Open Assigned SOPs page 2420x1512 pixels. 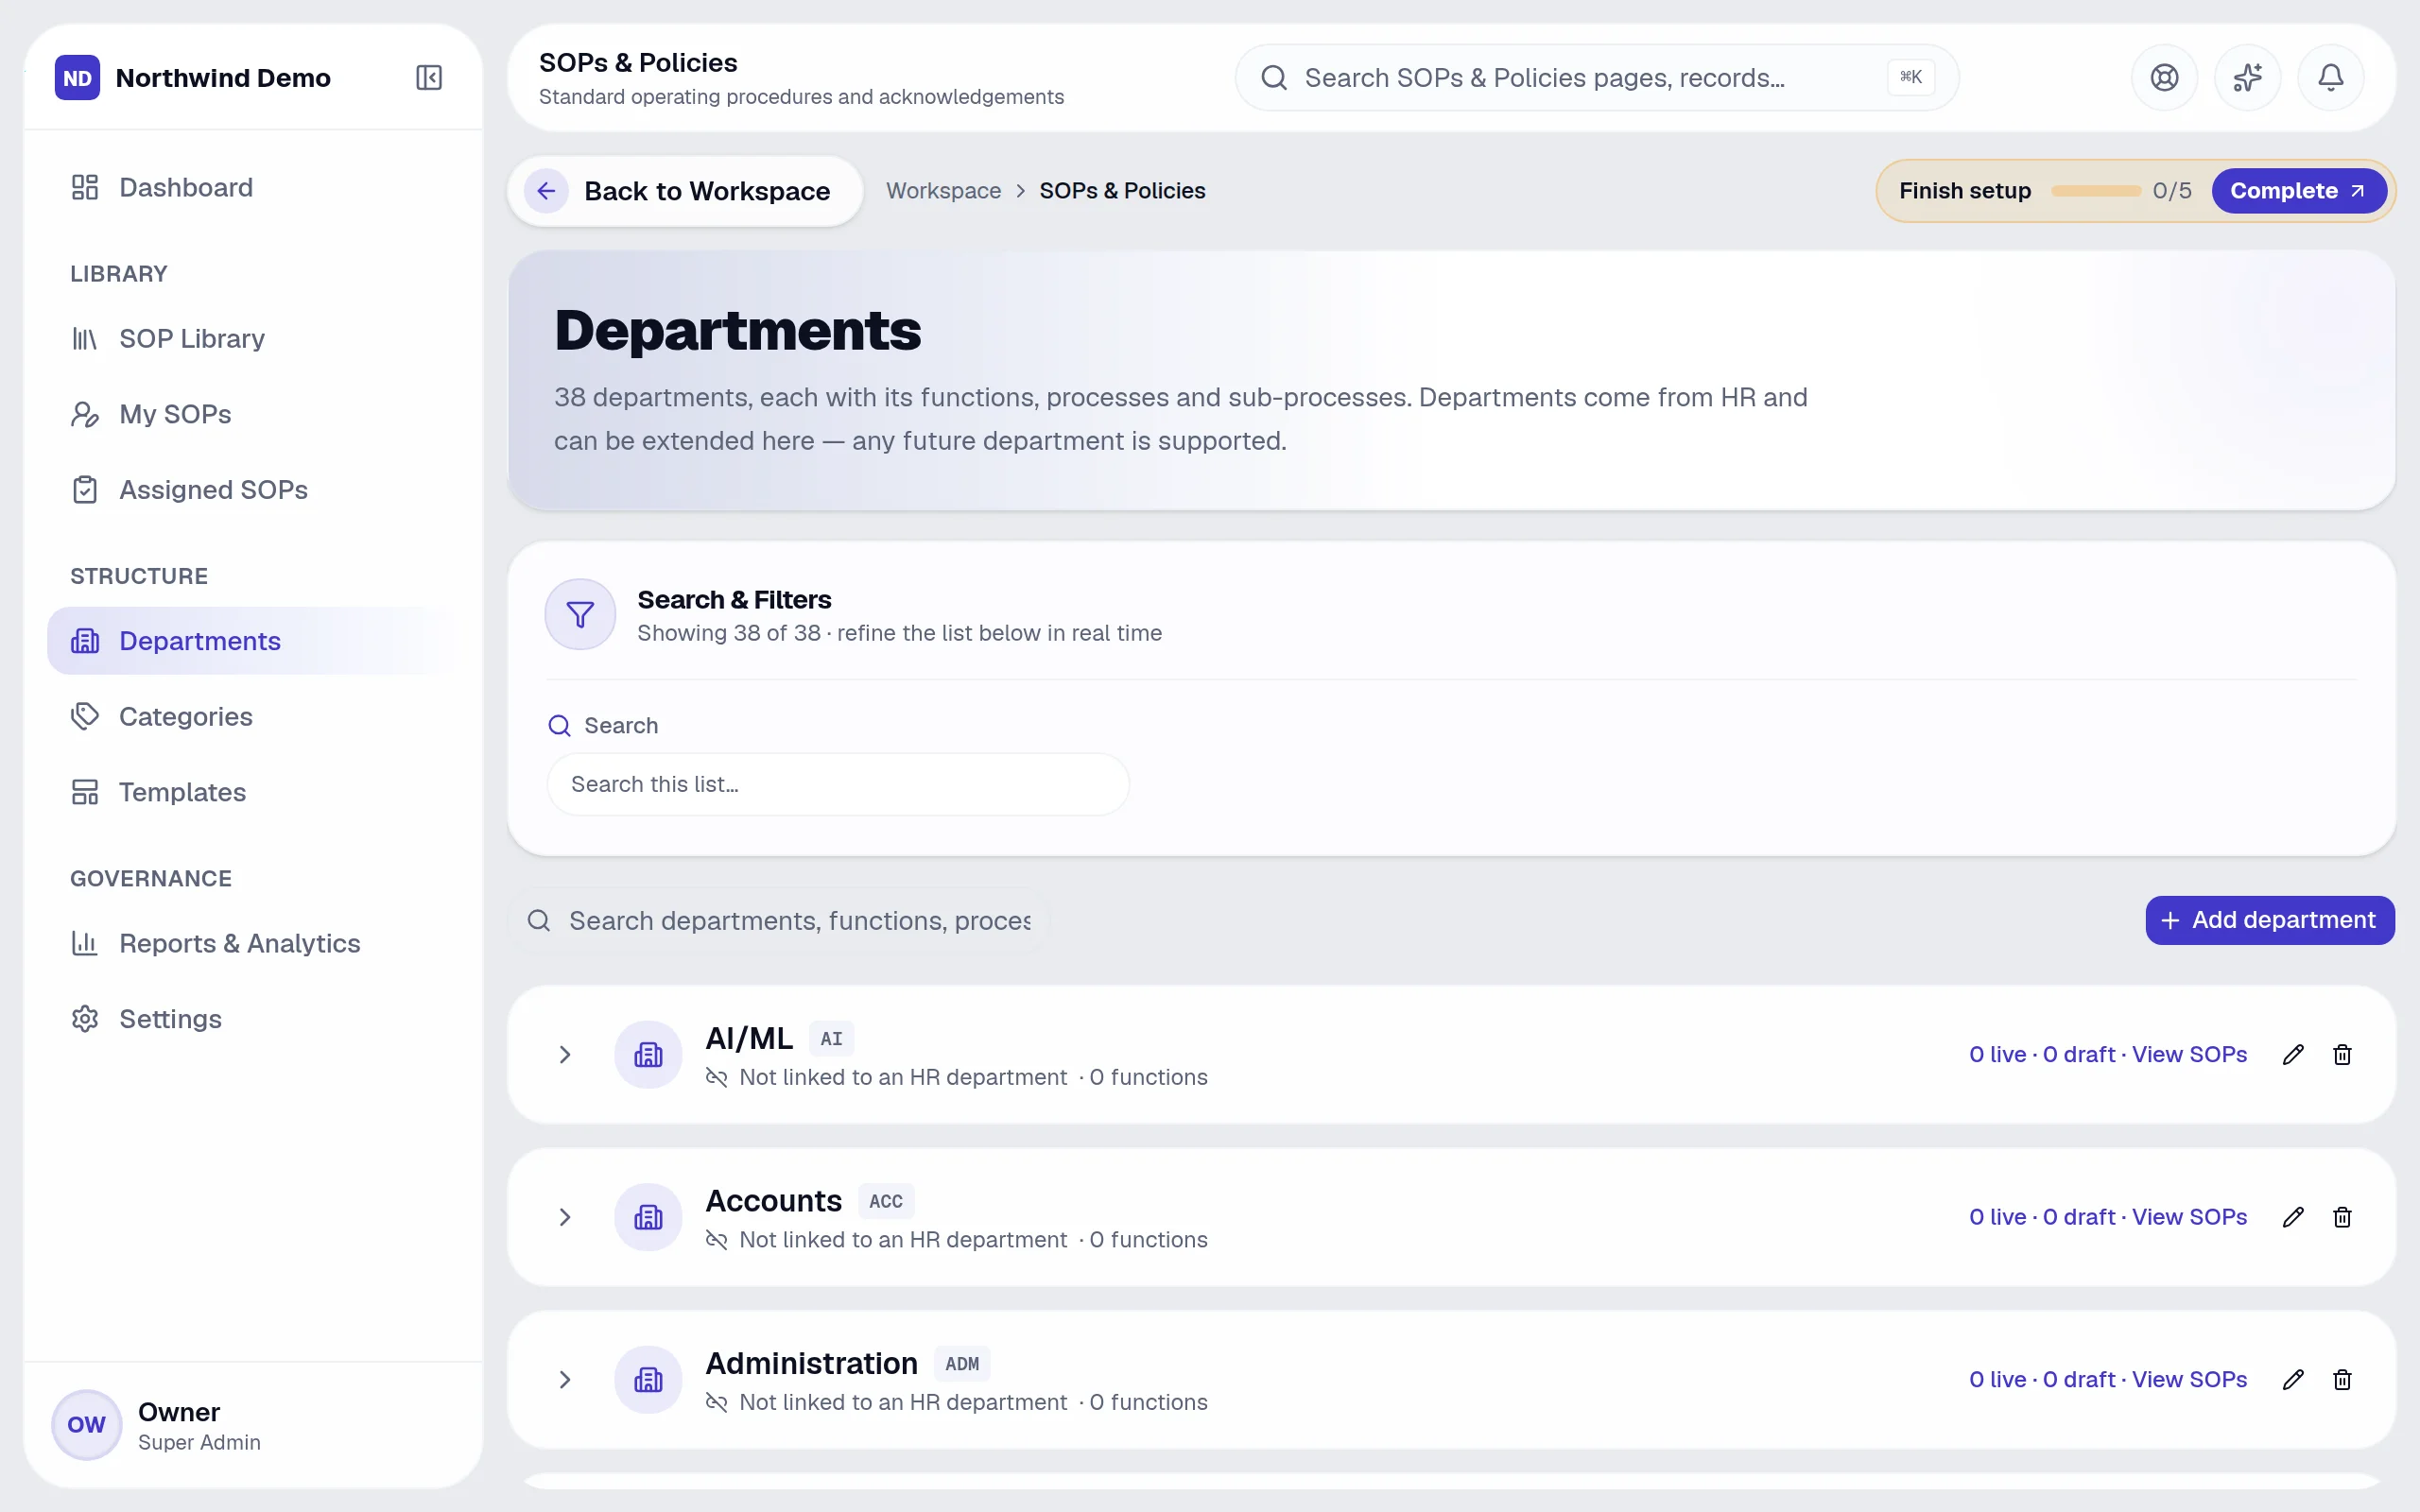[x=254, y=490]
